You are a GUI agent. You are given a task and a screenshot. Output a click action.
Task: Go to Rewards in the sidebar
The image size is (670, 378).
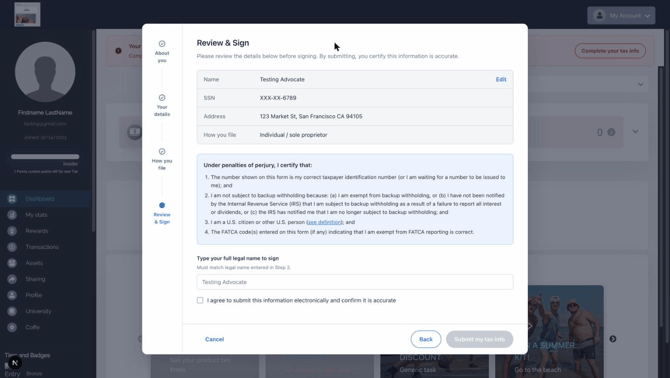tap(37, 231)
